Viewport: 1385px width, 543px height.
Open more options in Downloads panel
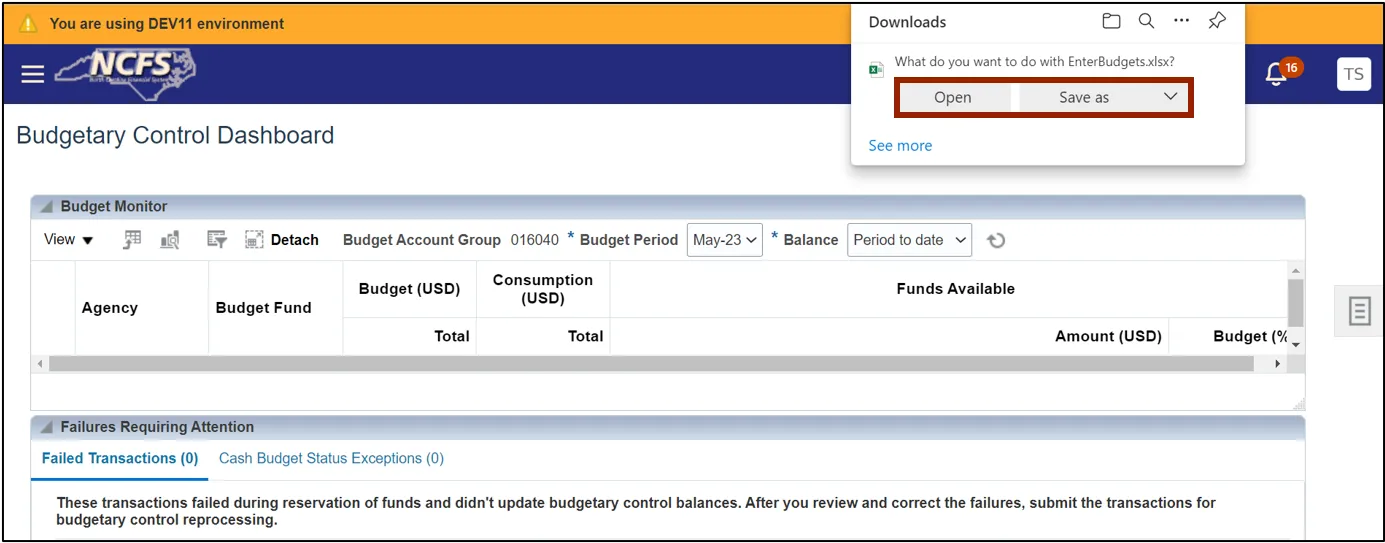coord(1181,21)
